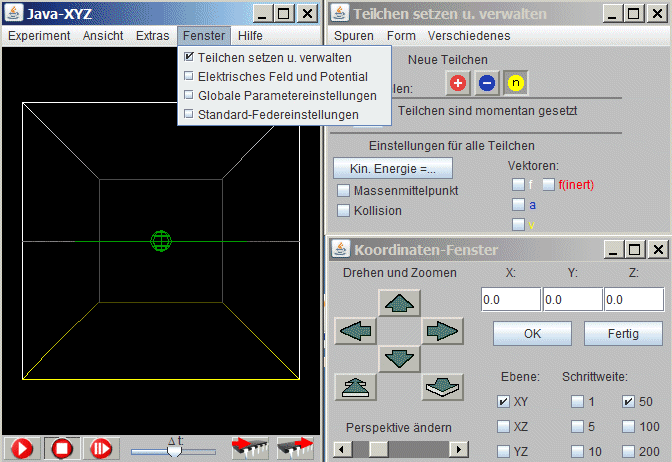This screenshot has width=672, height=462.
Task: Click the 'Kin. Energie =...' button
Action: pos(393,168)
